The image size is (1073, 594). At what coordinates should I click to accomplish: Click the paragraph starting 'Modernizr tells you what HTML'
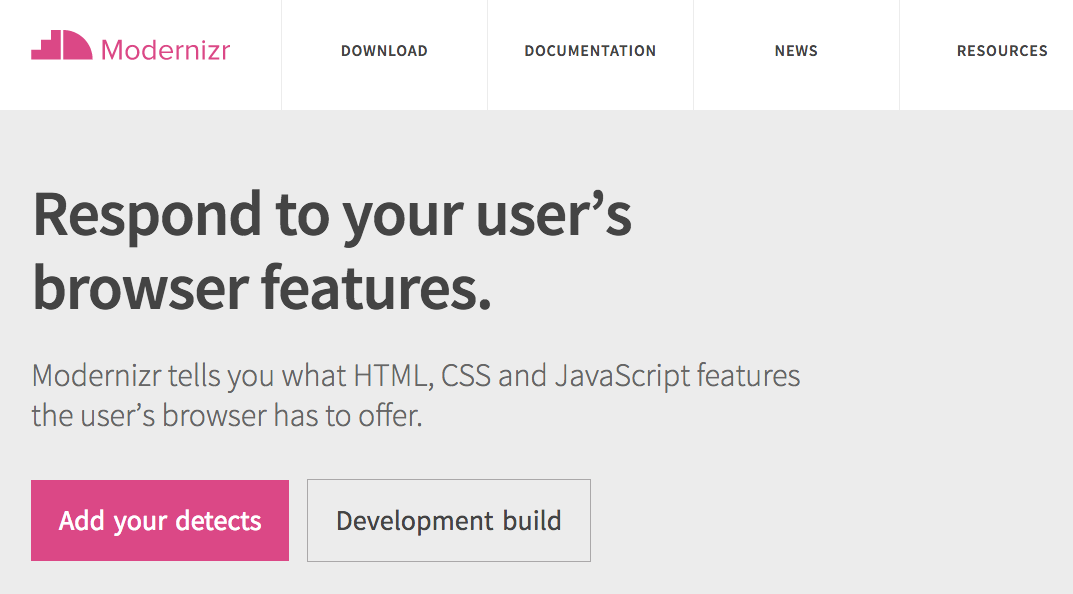[x=415, y=396]
